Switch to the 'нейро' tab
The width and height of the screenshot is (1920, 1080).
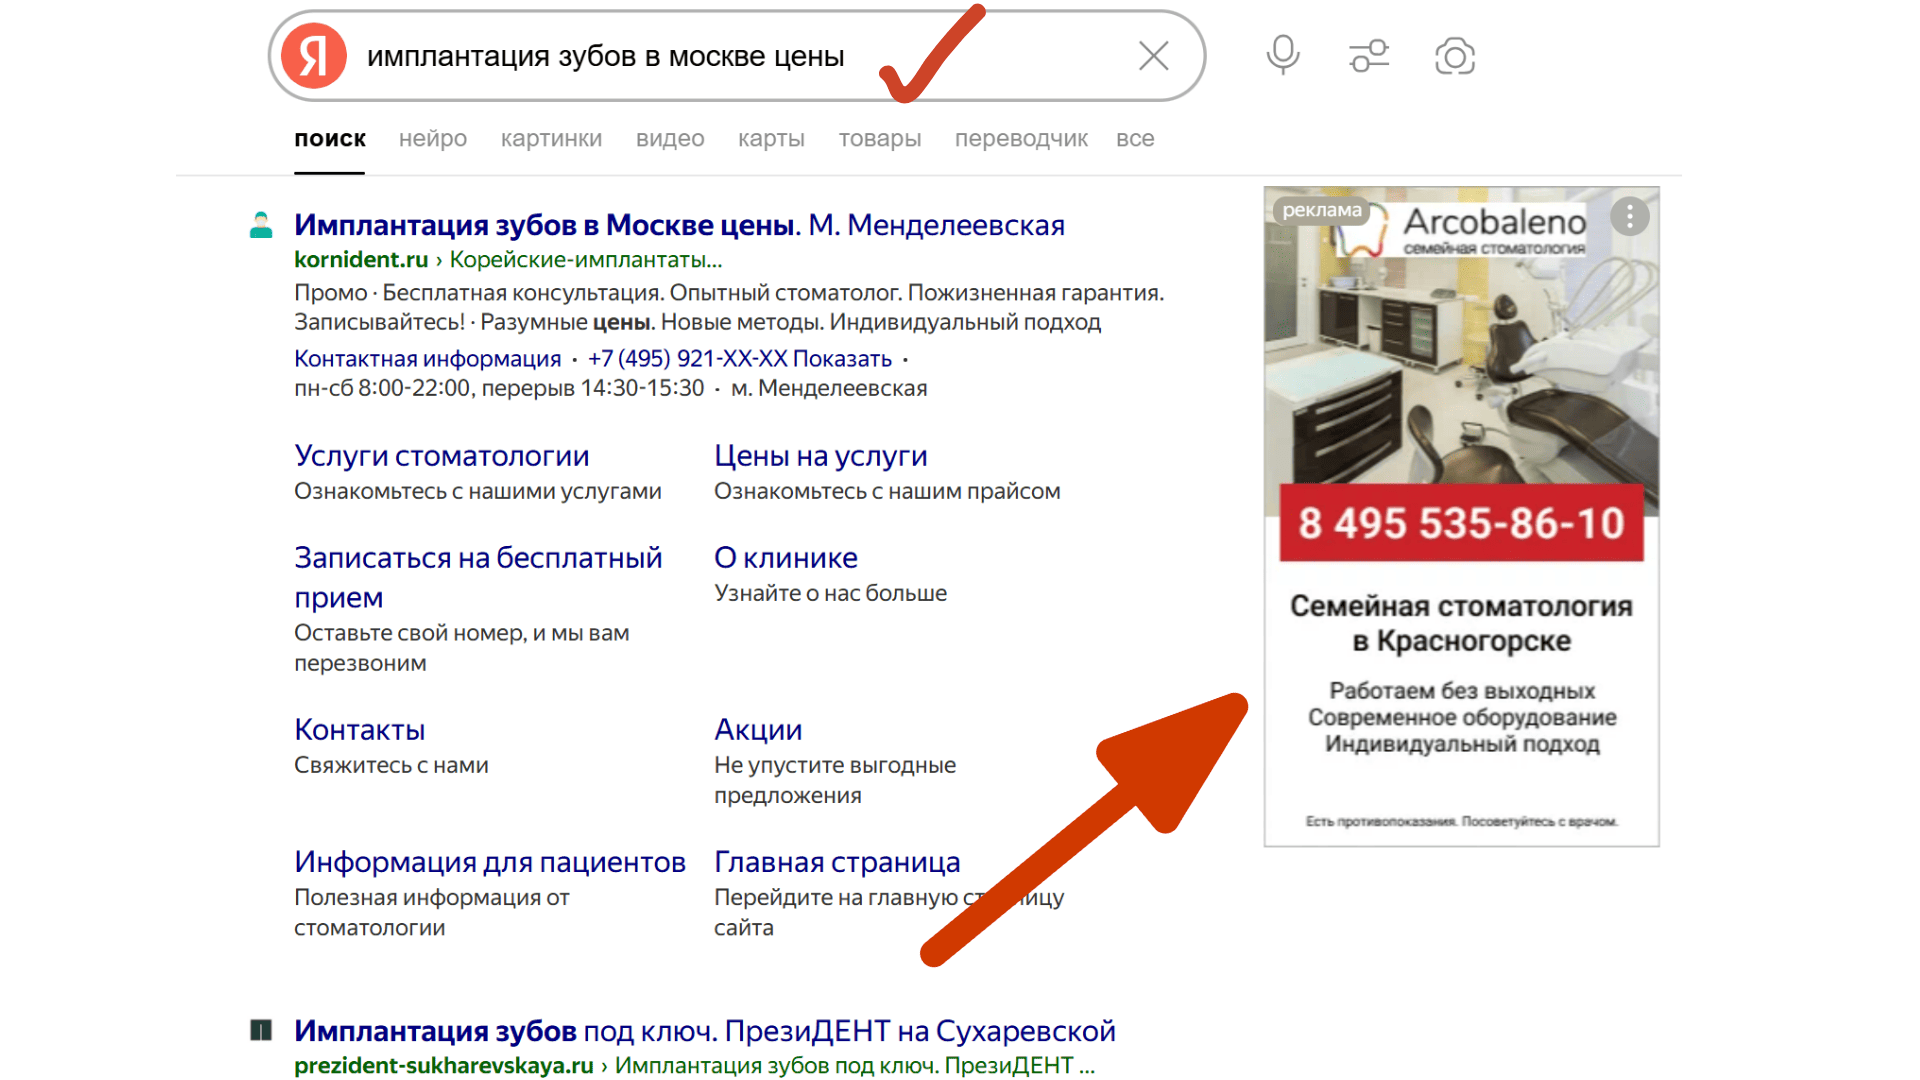point(433,139)
